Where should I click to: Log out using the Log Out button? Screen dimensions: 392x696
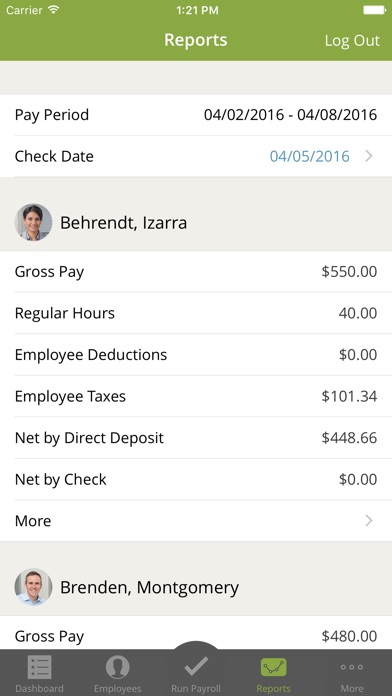352,40
